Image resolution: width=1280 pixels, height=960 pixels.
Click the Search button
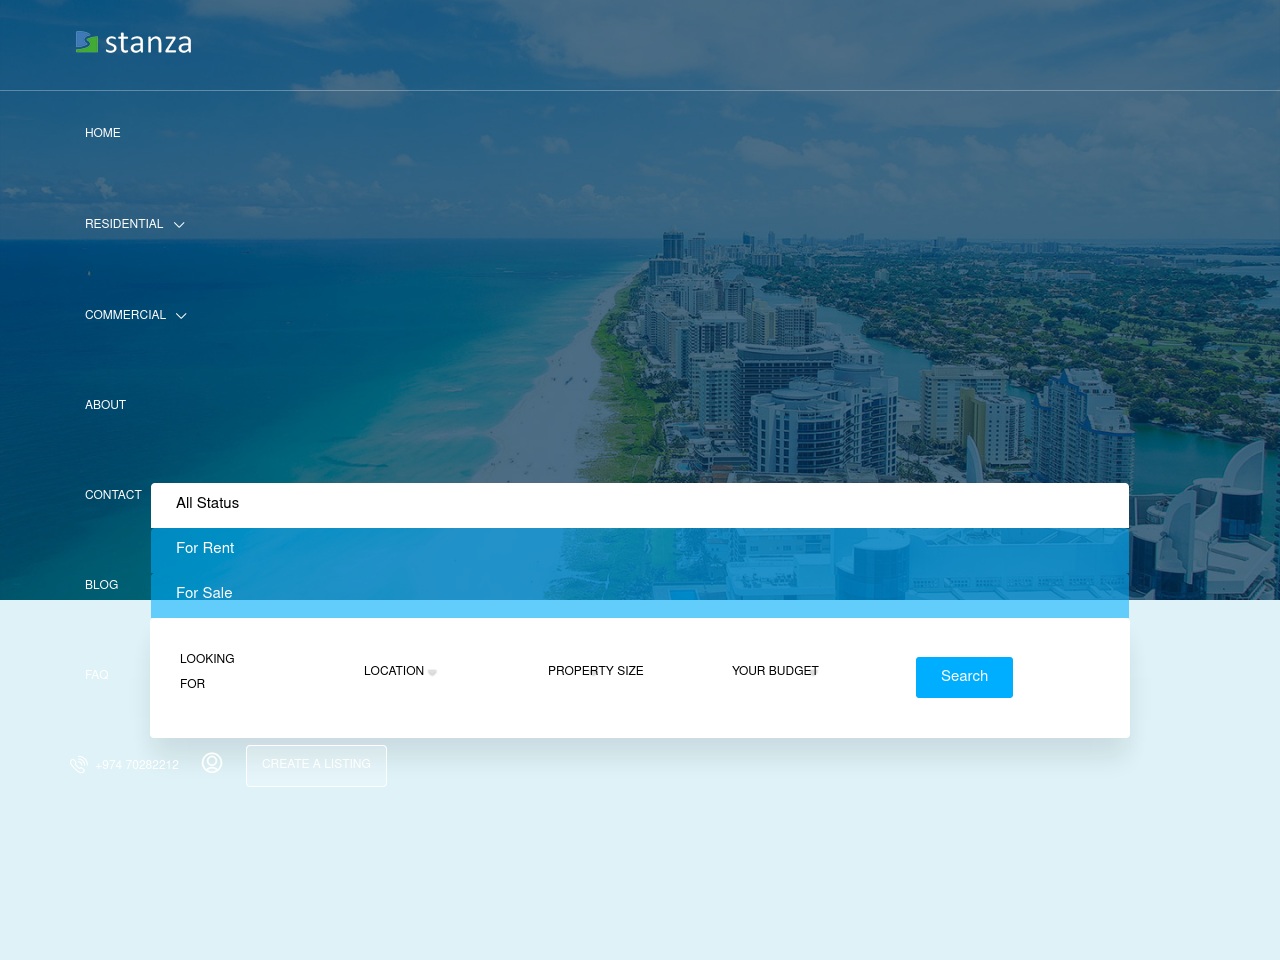[x=964, y=677]
